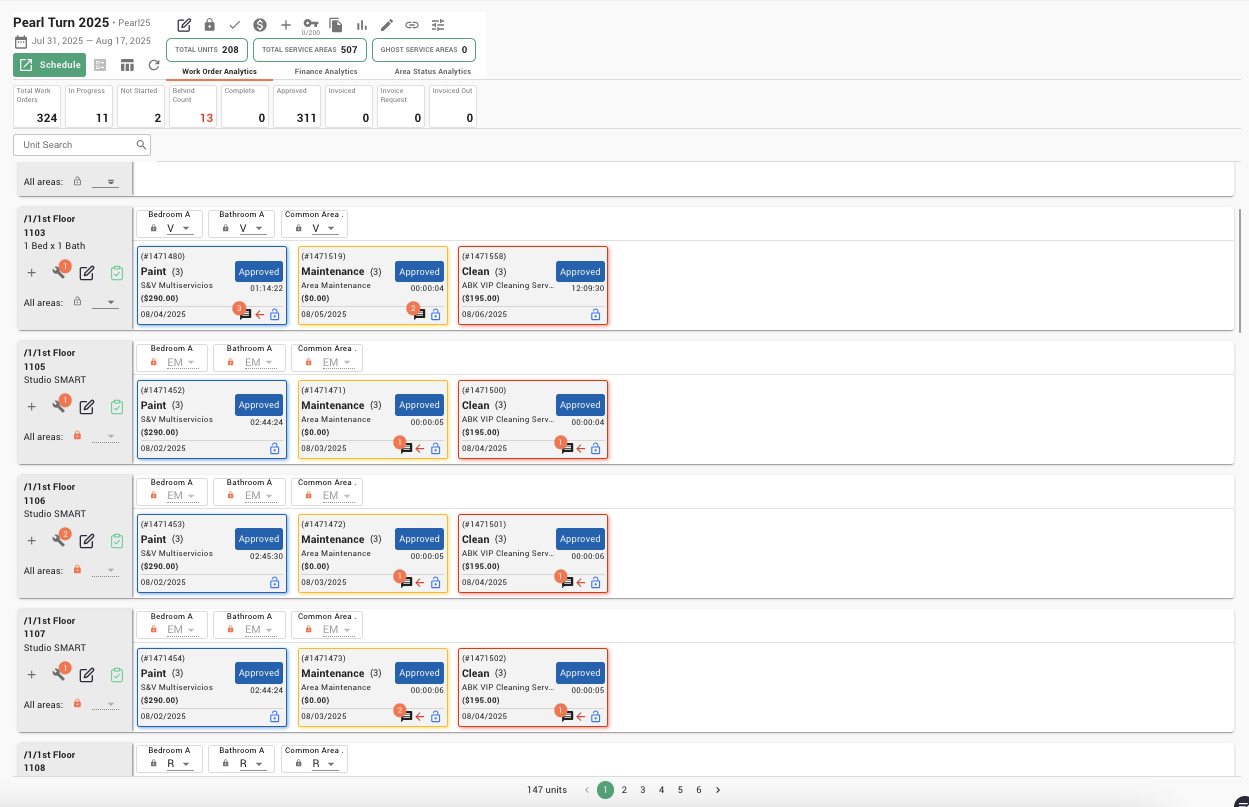
Task: Open All areas dropdown for unit 1103
Action: coord(105,302)
